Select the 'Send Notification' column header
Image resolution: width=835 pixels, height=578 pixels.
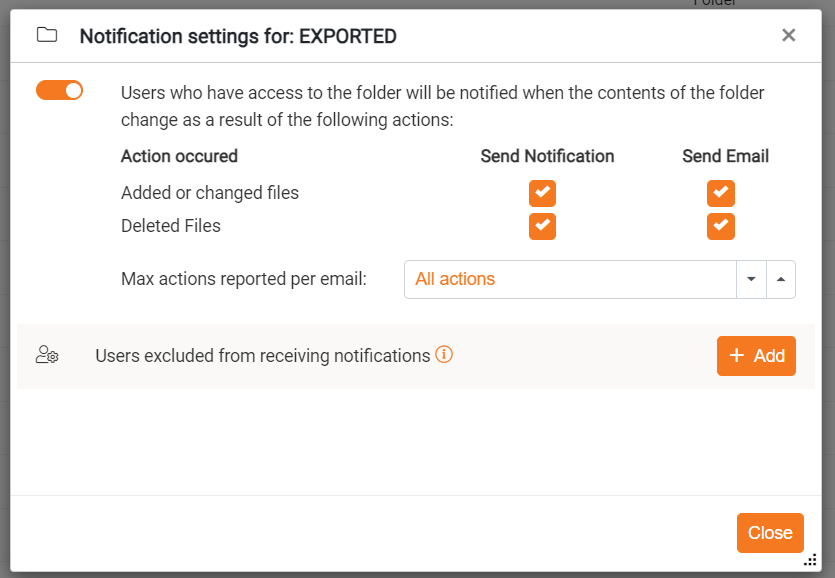(547, 156)
